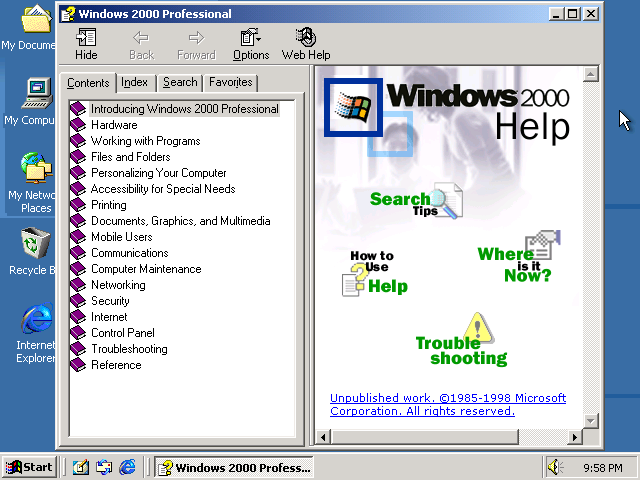
Task: Click the help pane scroll down arrow
Action: click(591, 420)
